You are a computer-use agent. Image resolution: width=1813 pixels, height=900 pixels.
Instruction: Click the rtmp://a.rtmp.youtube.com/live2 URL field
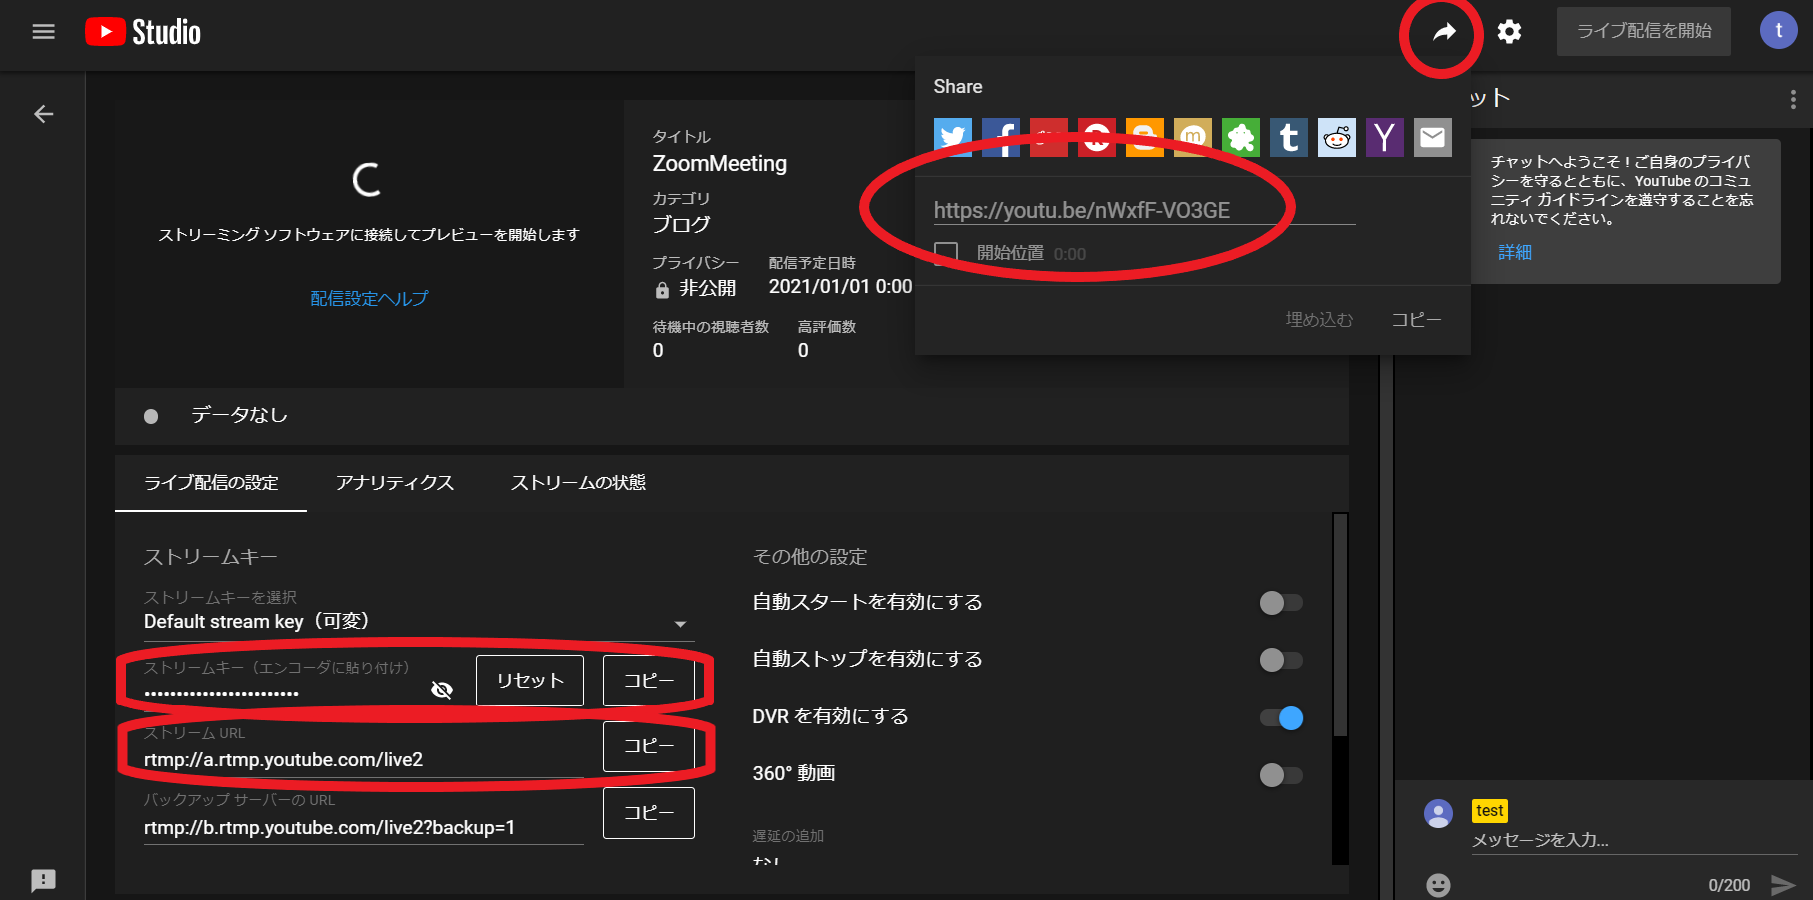tap(364, 760)
